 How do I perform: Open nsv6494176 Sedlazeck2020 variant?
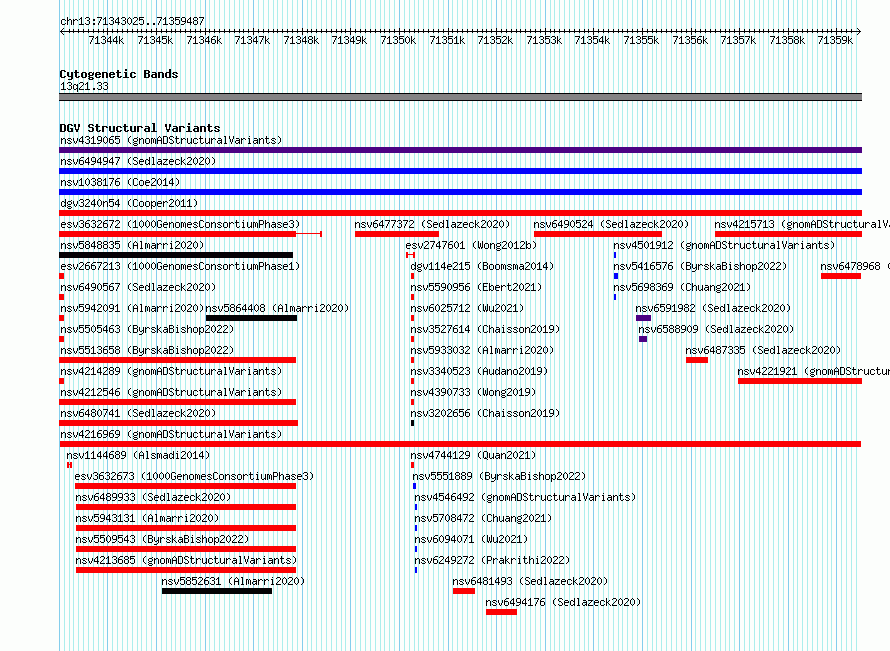click(x=563, y=602)
